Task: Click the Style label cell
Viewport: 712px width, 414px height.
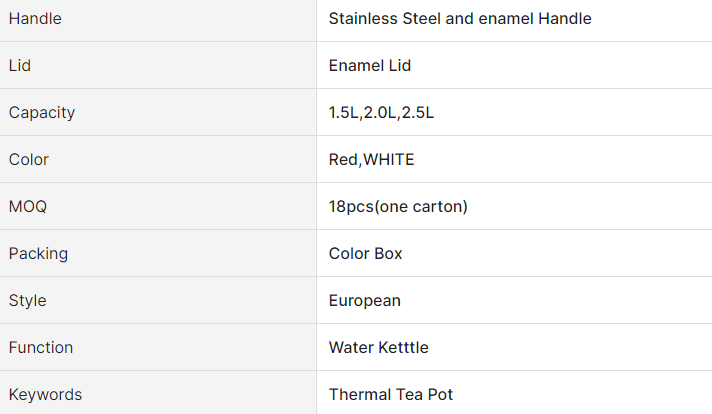Action: pyautogui.click(x=28, y=301)
